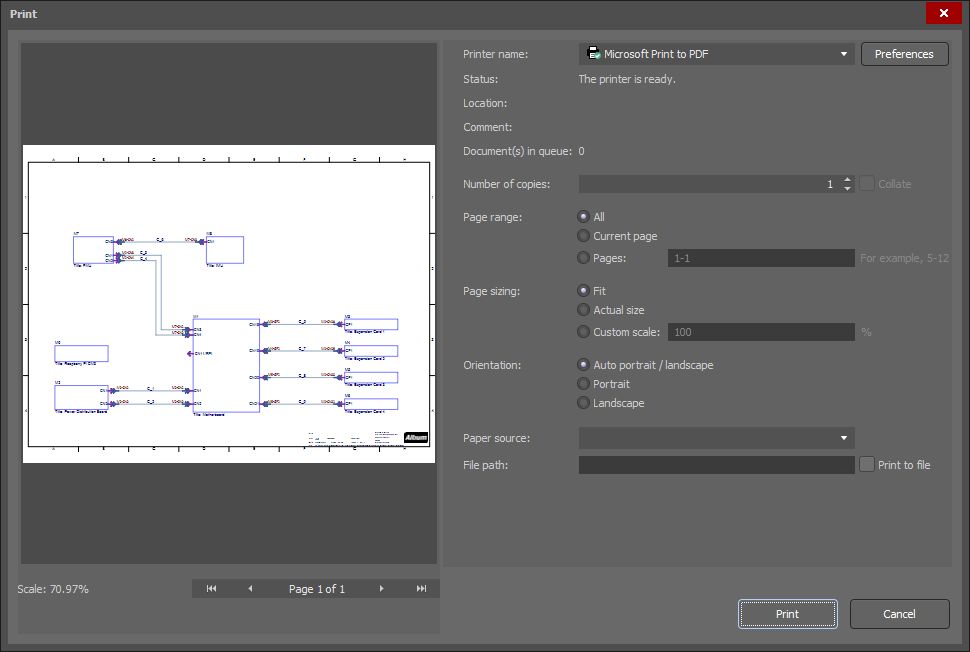Image resolution: width=970 pixels, height=652 pixels.
Task: Open the Paper source dropdown
Action: click(843, 437)
